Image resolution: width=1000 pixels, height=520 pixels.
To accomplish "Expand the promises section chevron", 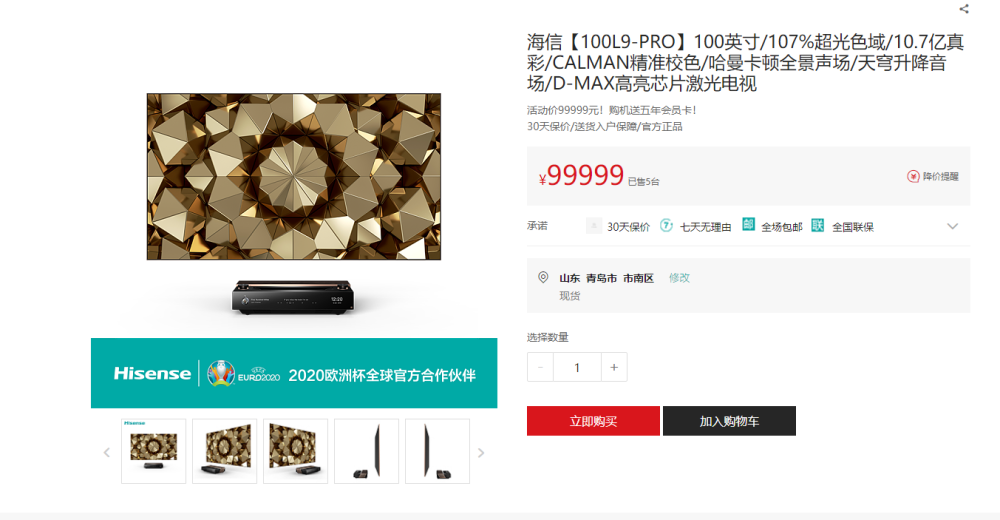I will (952, 226).
